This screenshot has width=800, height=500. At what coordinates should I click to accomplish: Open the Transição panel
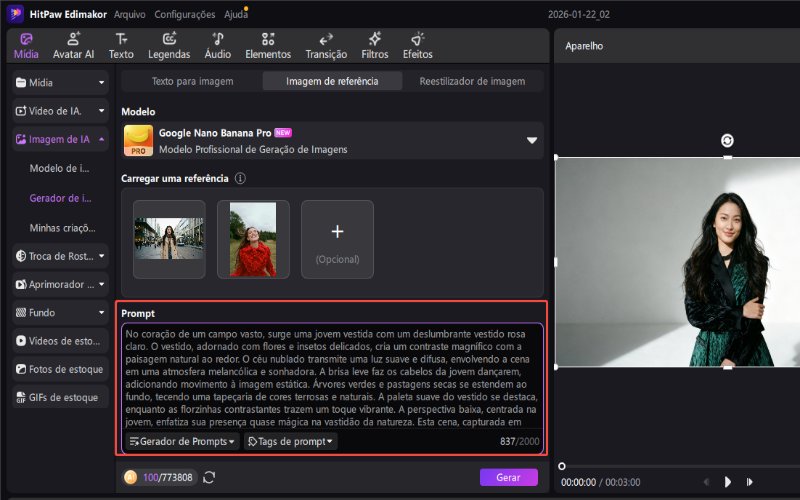tap(326, 46)
